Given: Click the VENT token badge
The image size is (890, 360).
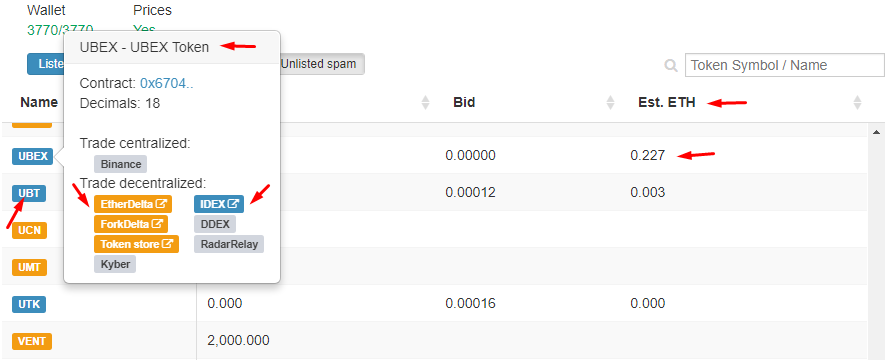Looking at the screenshot, I should click(32, 341).
